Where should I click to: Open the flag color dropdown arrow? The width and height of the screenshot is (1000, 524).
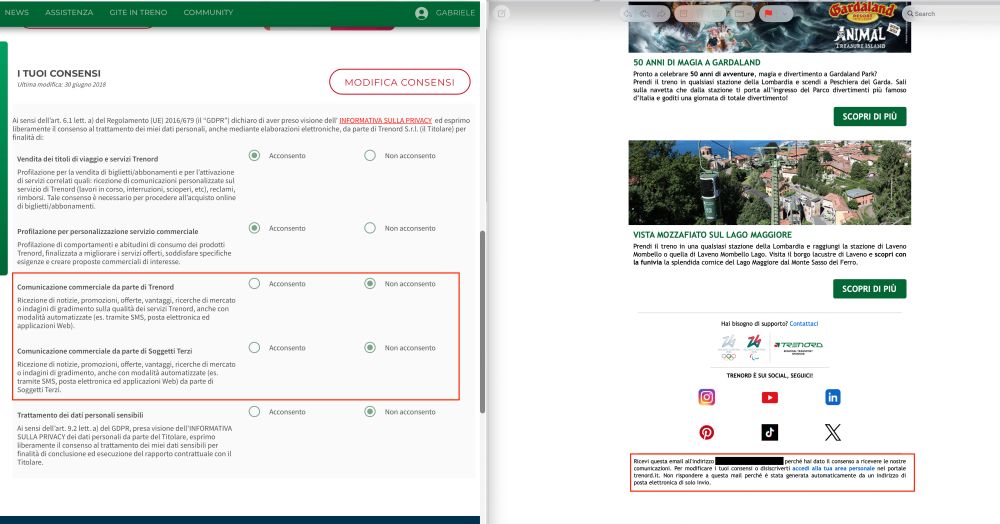tap(785, 13)
